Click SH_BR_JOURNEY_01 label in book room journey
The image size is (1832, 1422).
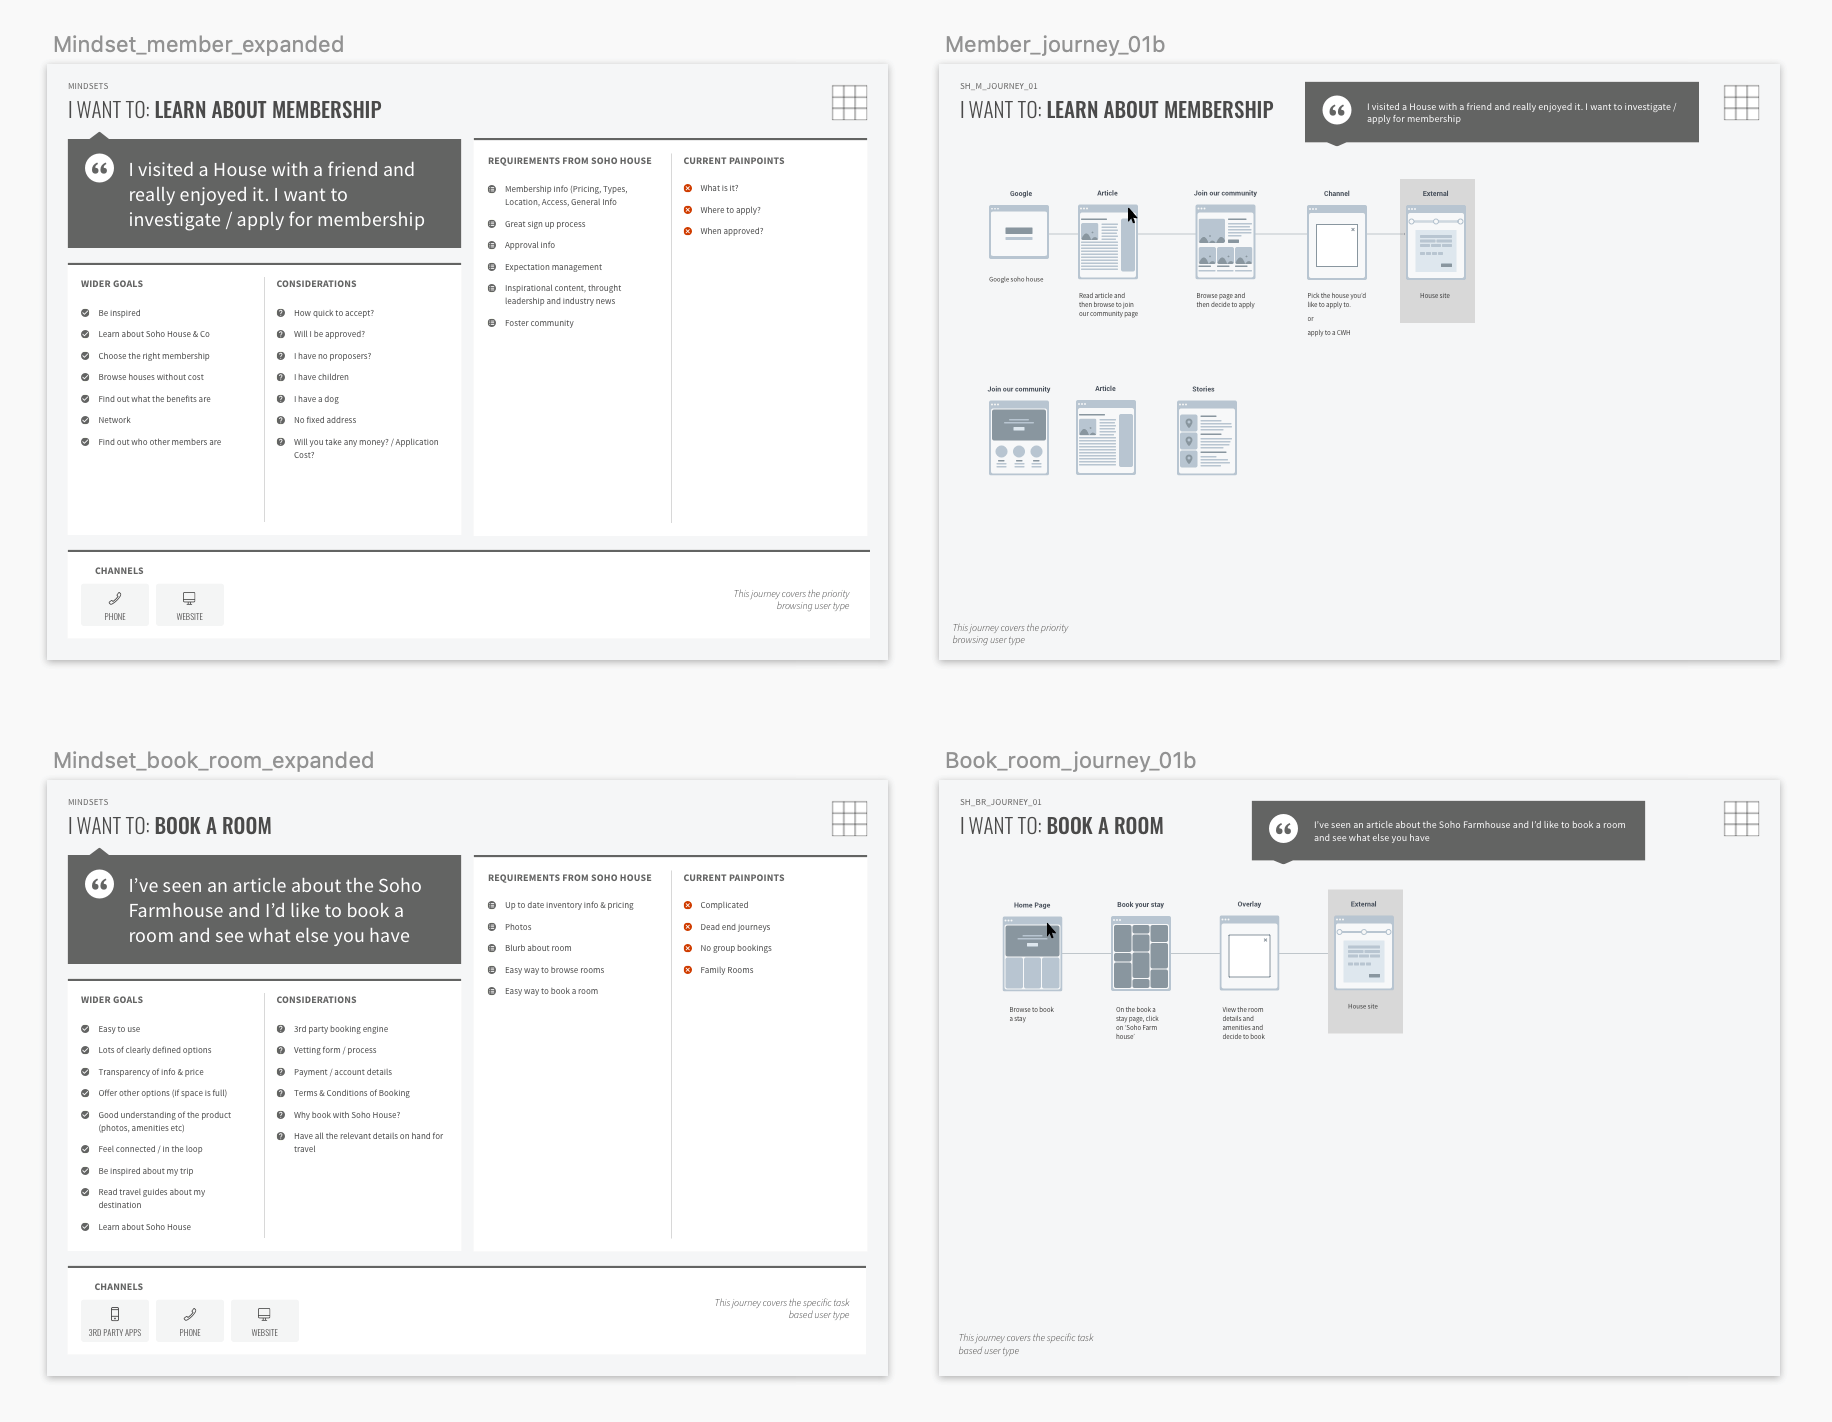(x=1001, y=802)
